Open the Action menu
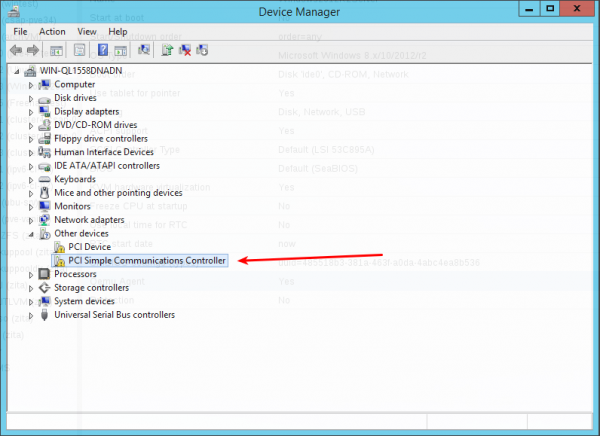 52,31
